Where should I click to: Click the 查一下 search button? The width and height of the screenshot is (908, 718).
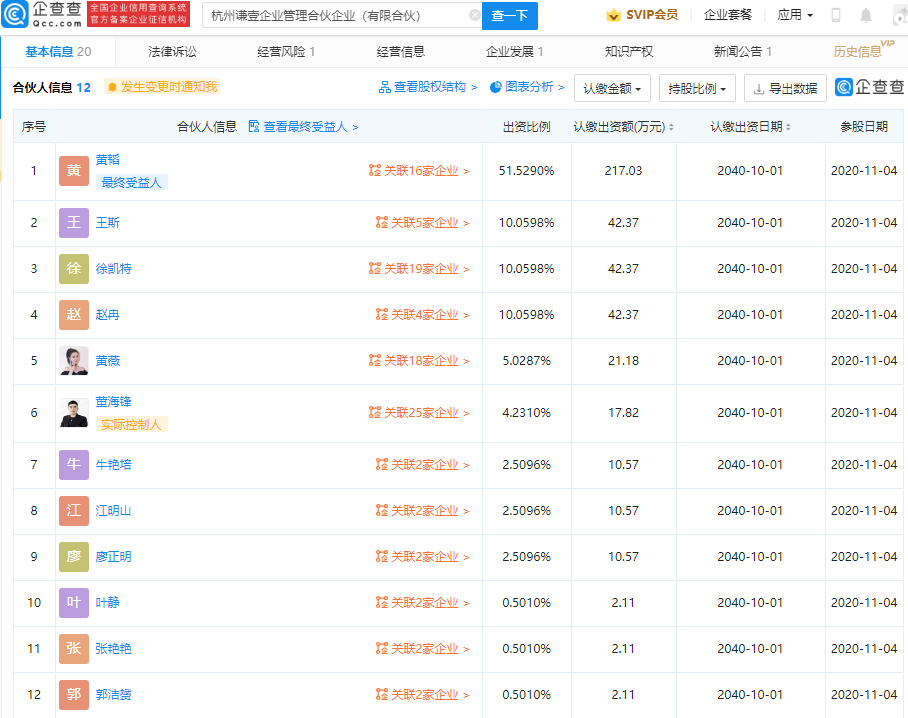[x=512, y=16]
